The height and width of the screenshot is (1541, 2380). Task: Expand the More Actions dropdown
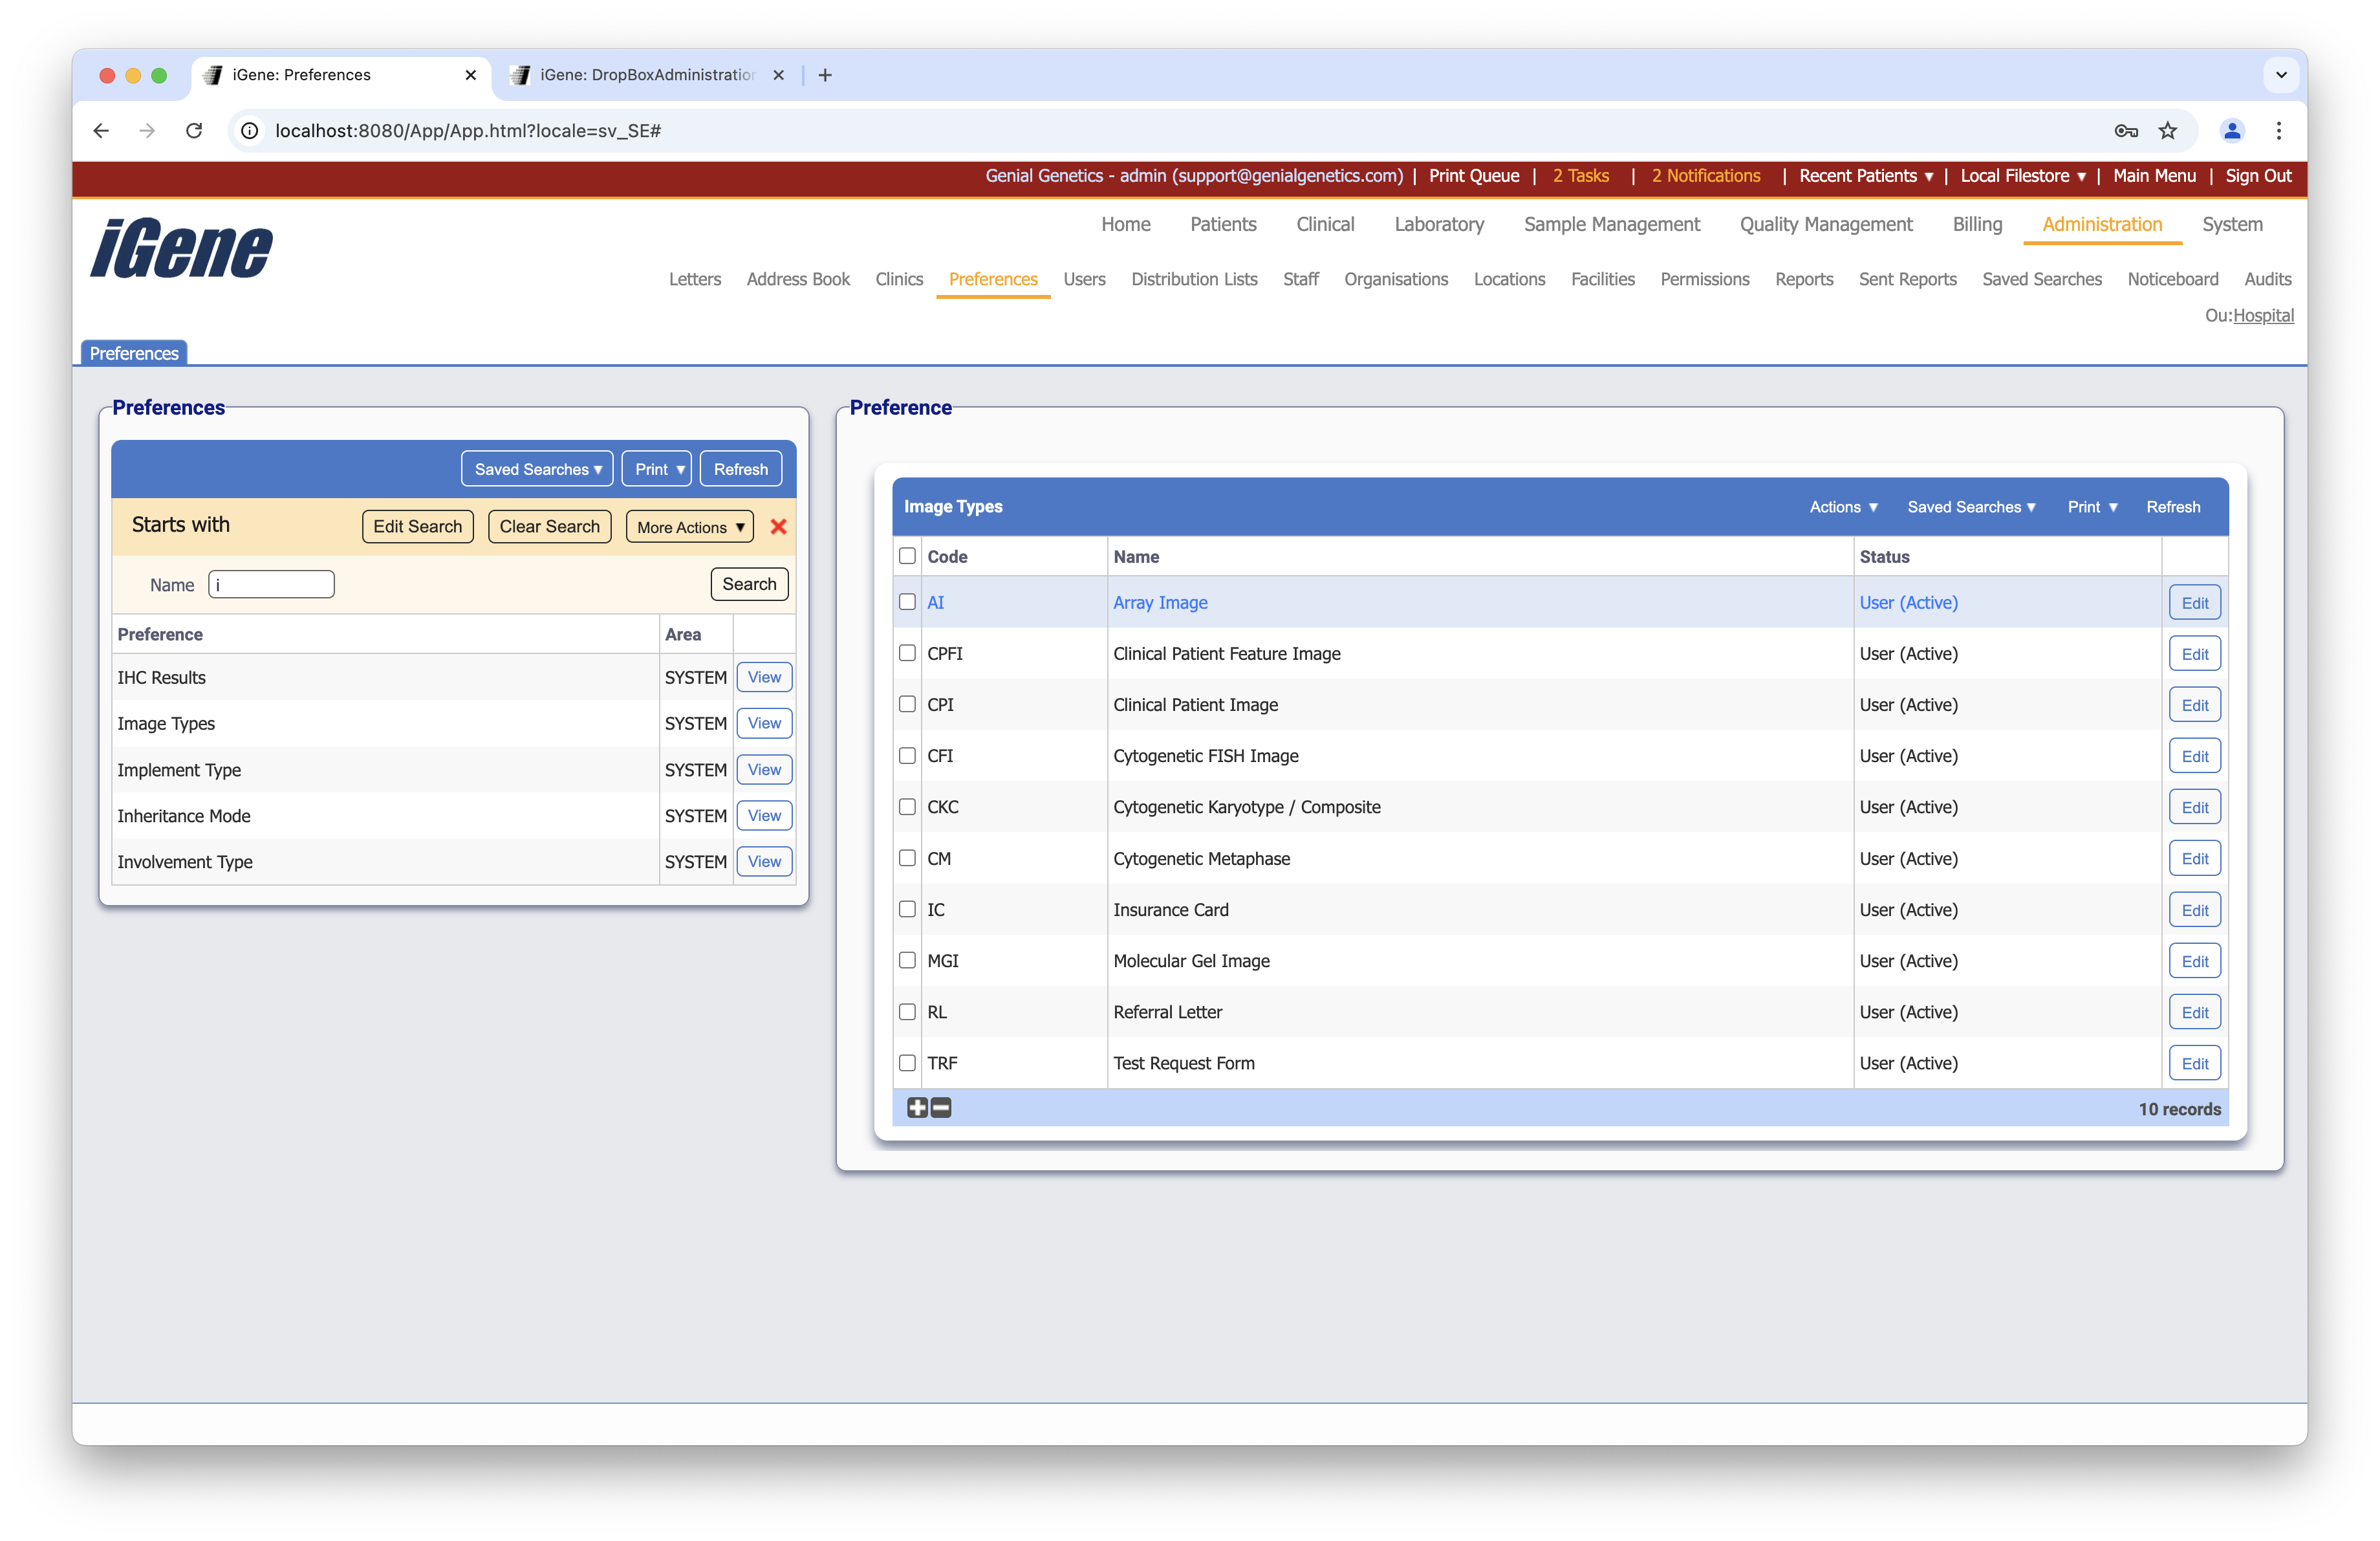click(690, 527)
